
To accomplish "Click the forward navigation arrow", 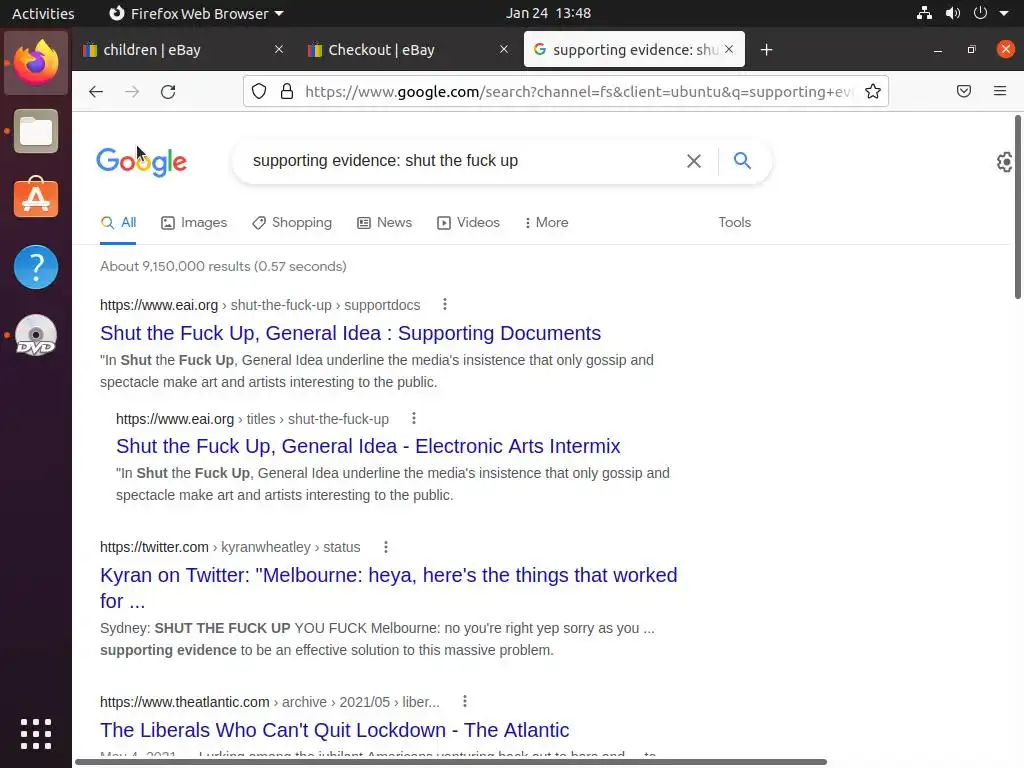I will [132, 91].
